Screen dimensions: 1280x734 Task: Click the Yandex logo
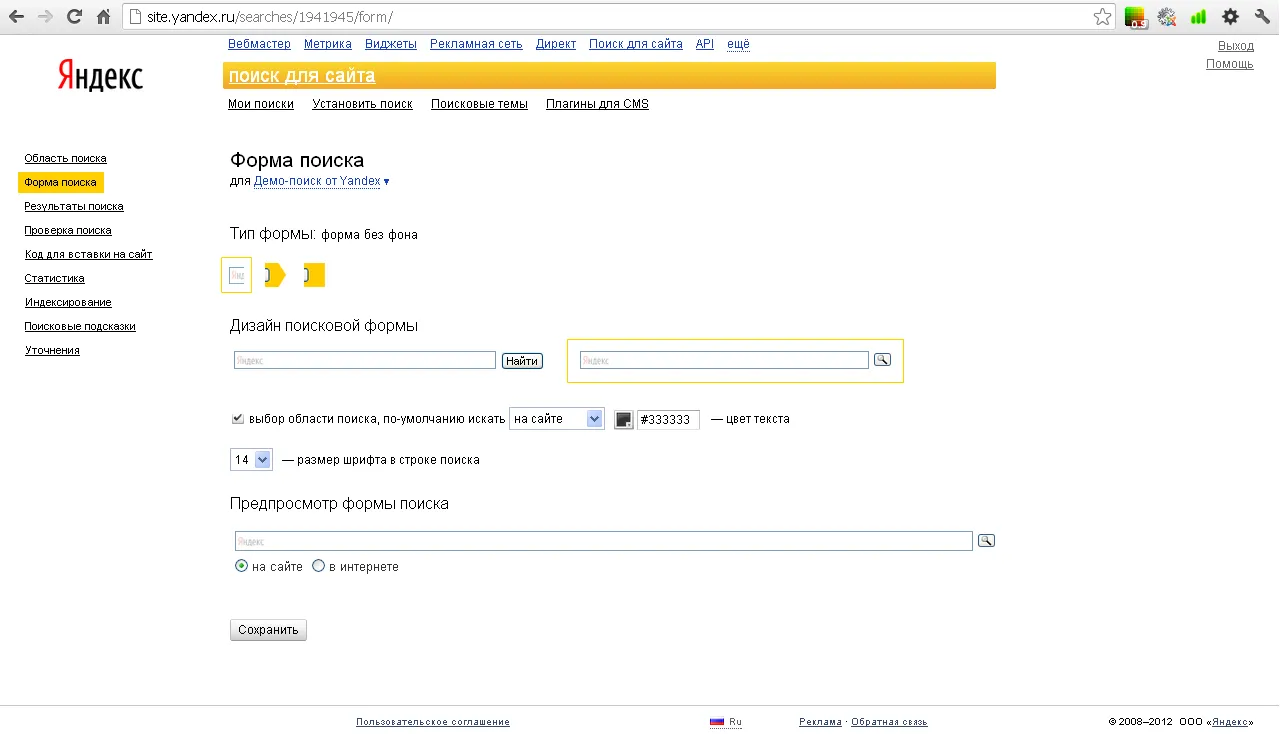click(x=100, y=75)
